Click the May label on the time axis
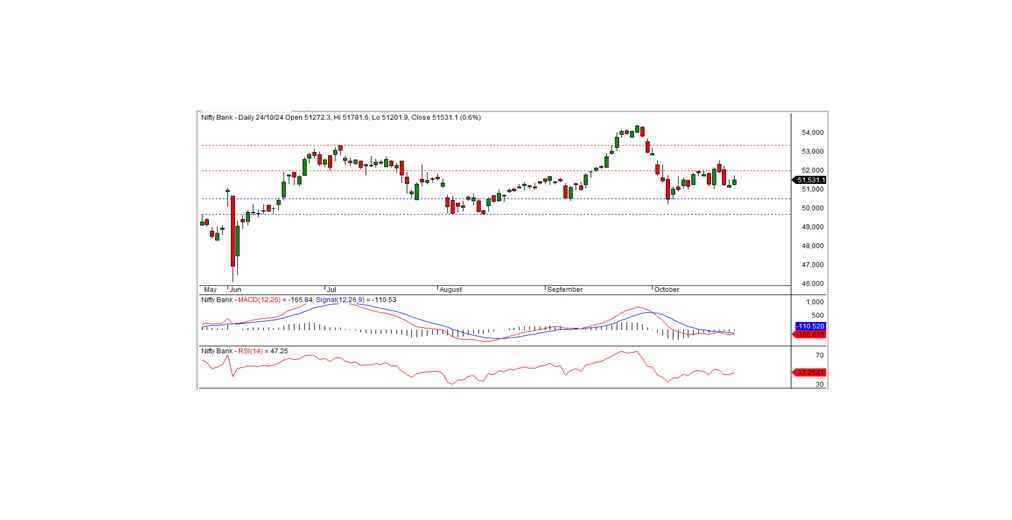 pyautogui.click(x=208, y=290)
